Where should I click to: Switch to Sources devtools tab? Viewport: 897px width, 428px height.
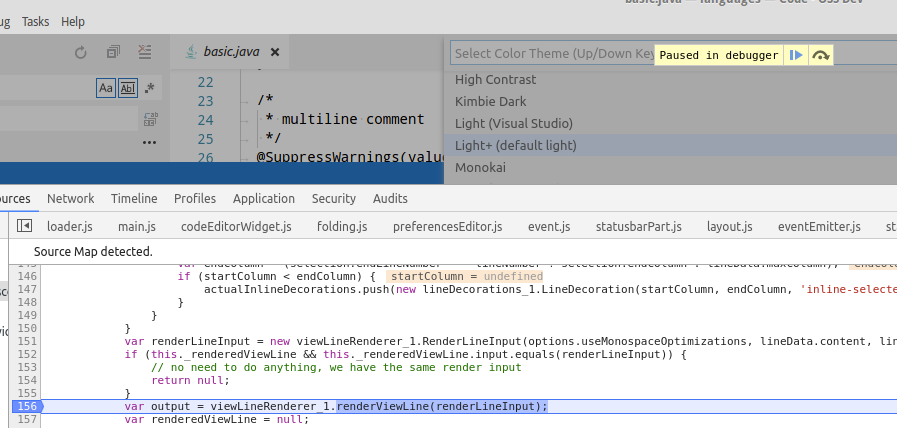point(15,199)
